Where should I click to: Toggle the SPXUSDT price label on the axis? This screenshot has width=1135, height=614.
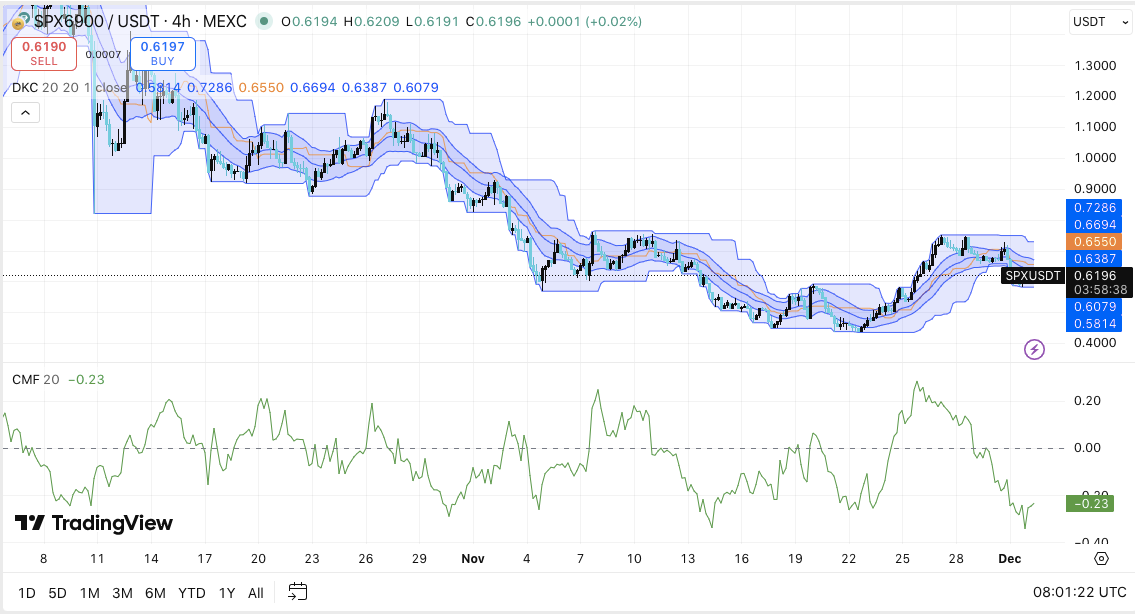click(1034, 275)
